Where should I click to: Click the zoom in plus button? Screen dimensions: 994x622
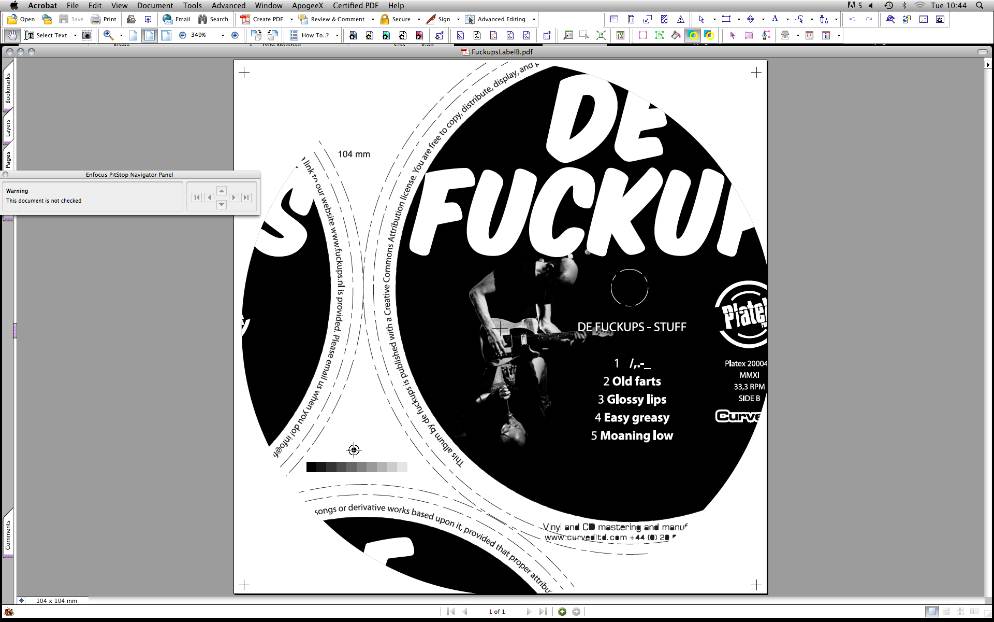[x=235, y=35]
